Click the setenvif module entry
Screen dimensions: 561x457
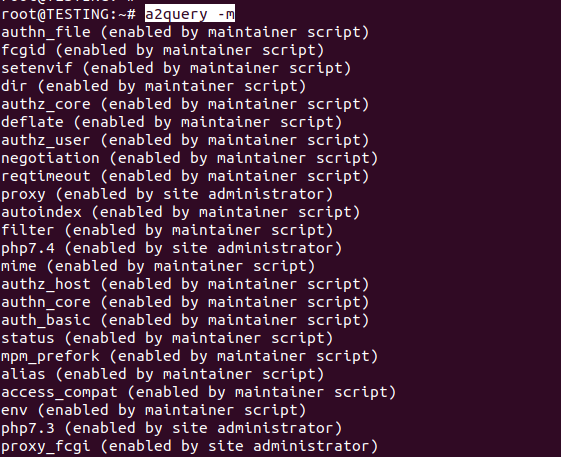tap(176, 68)
